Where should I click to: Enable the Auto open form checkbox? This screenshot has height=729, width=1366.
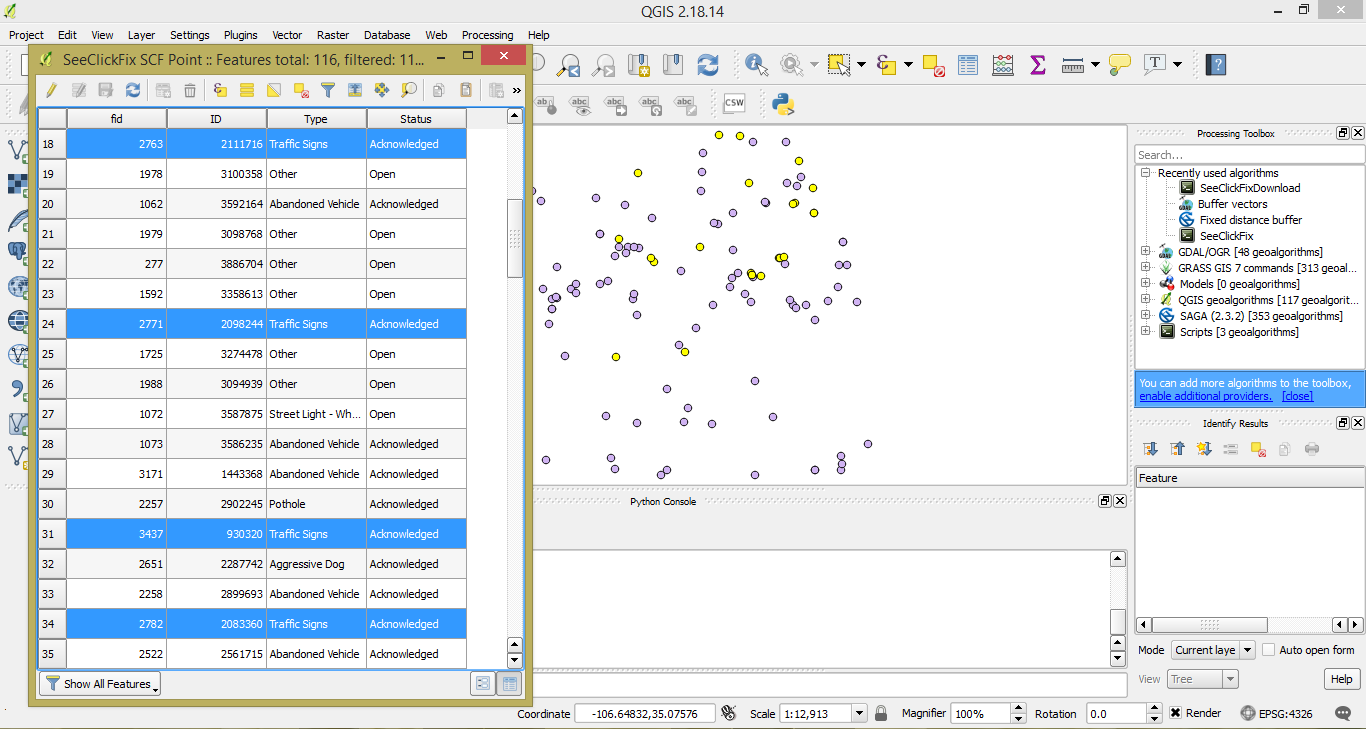point(1269,650)
